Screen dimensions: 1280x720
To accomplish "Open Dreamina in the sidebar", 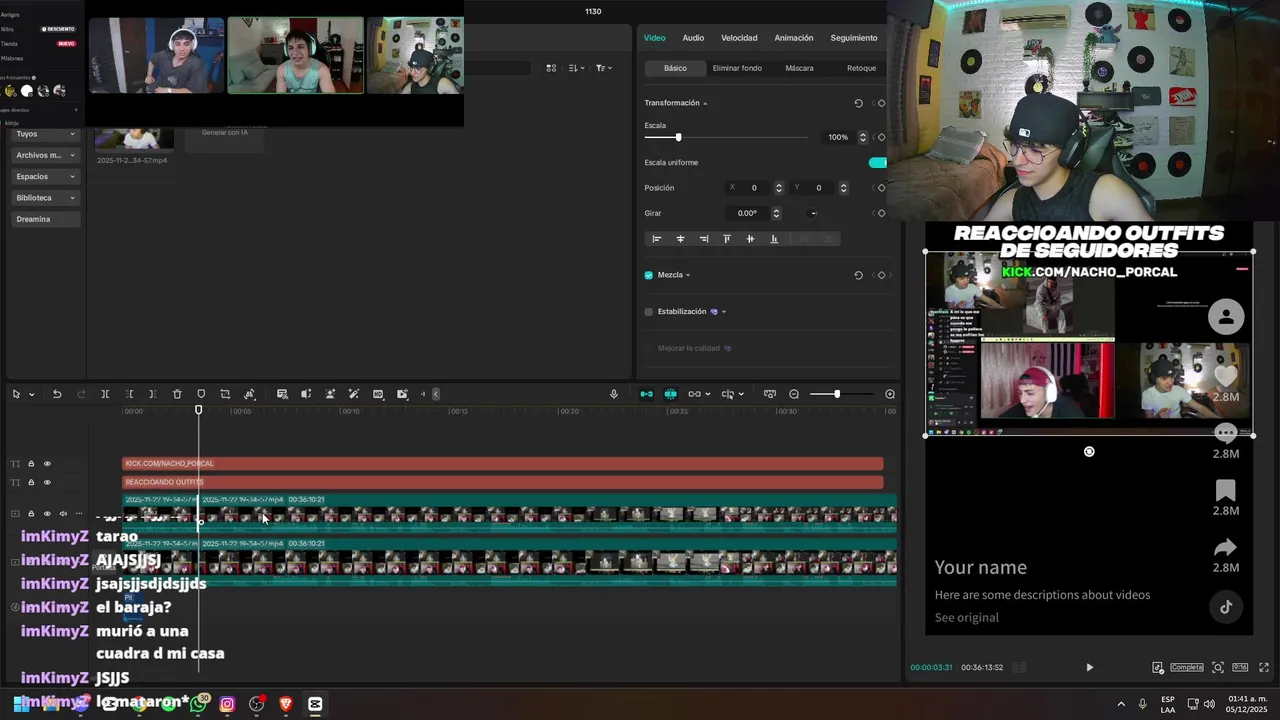I will (45, 219).
